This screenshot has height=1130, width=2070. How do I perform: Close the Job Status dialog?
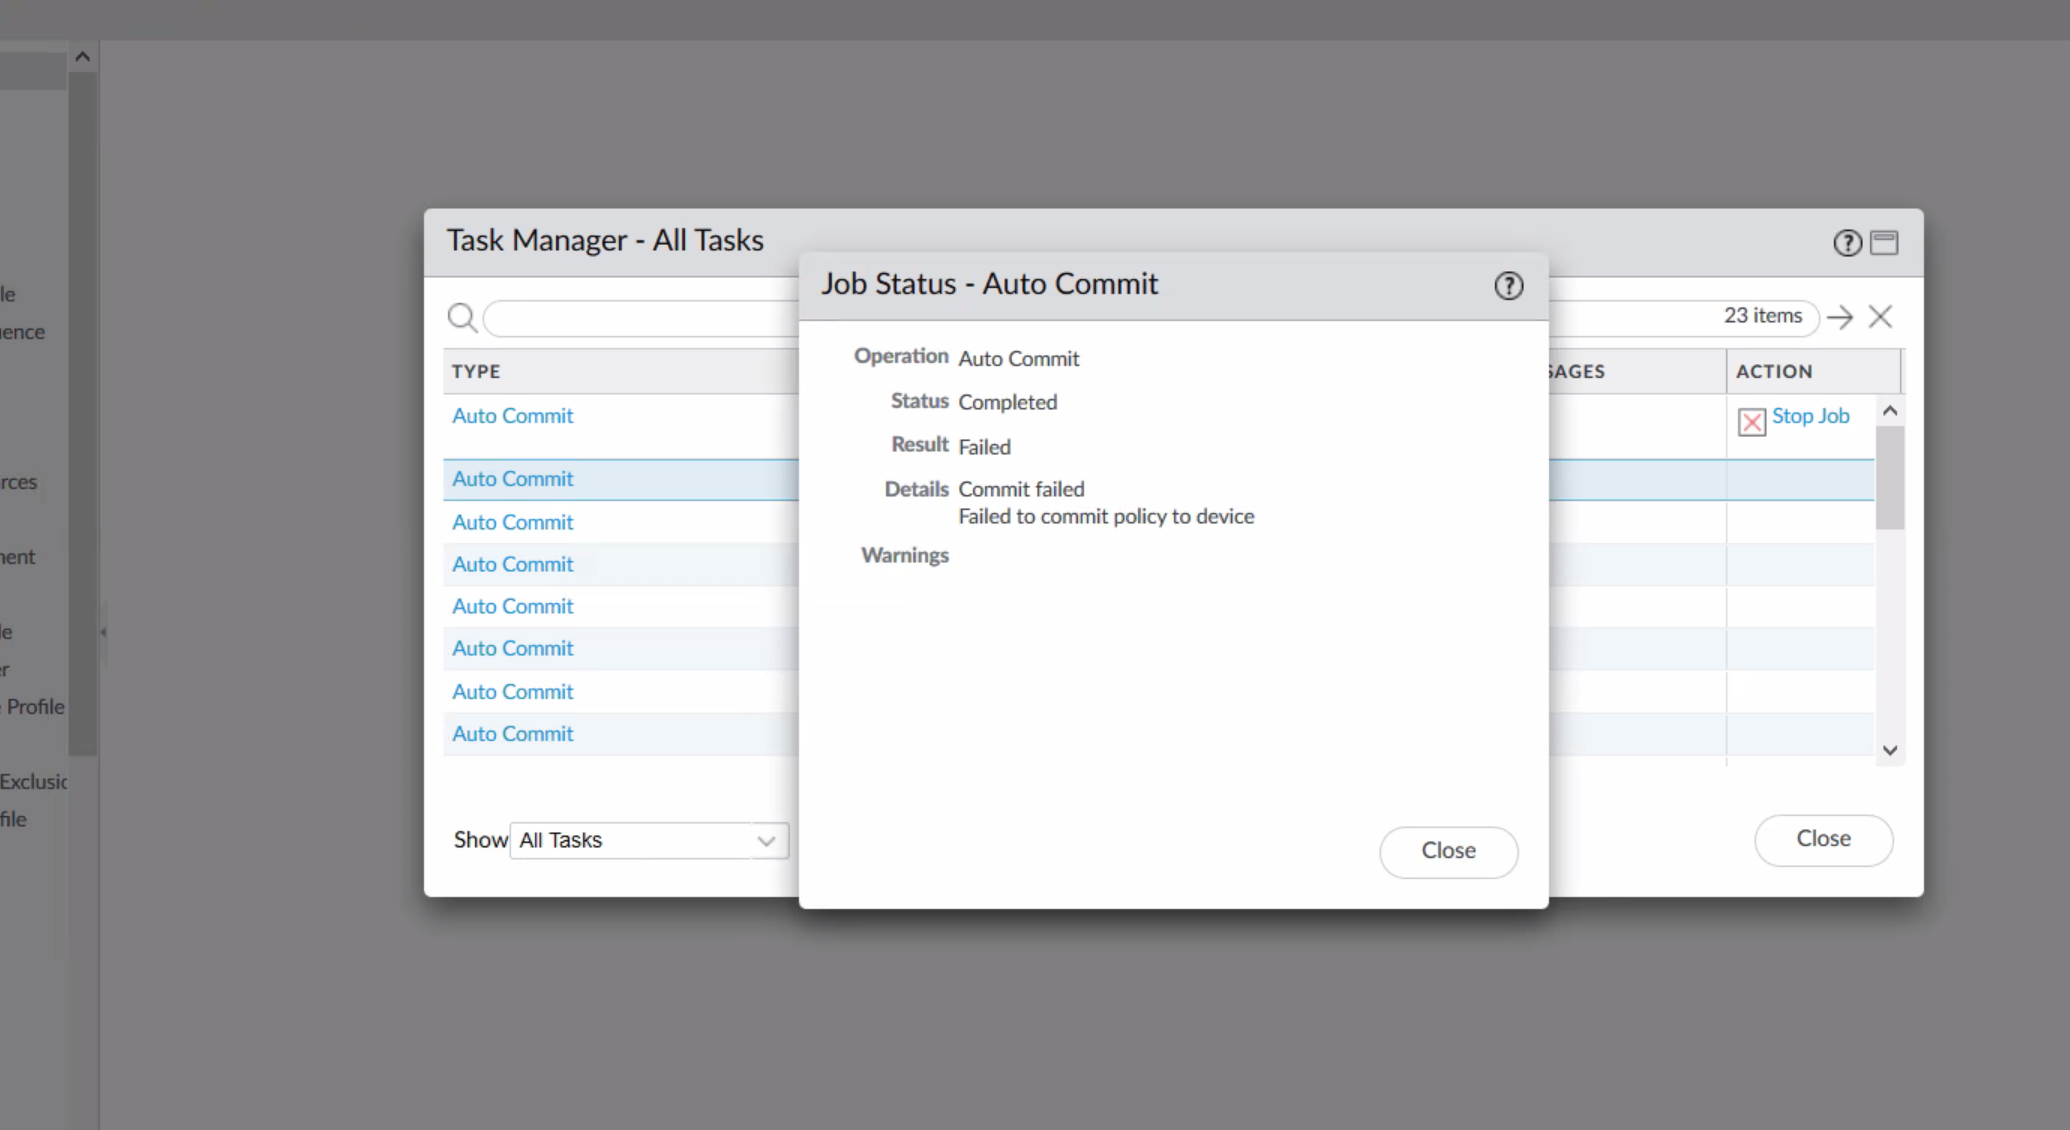[x=1448, y=851]
